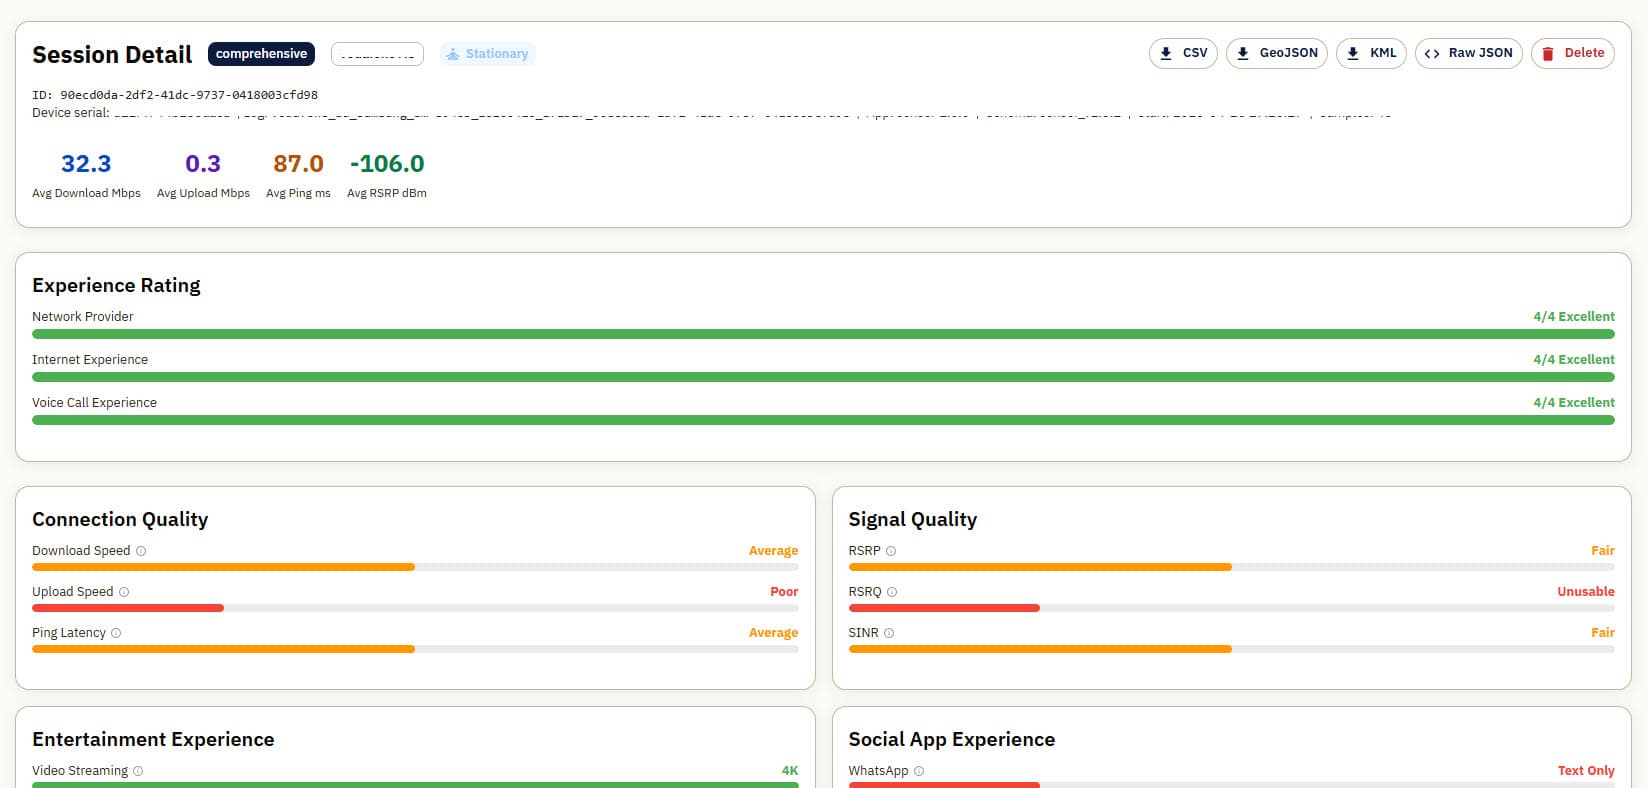Click the Network Provider rating bar
This screenshot has height=788, width=1648.
(x=823, y=334)
